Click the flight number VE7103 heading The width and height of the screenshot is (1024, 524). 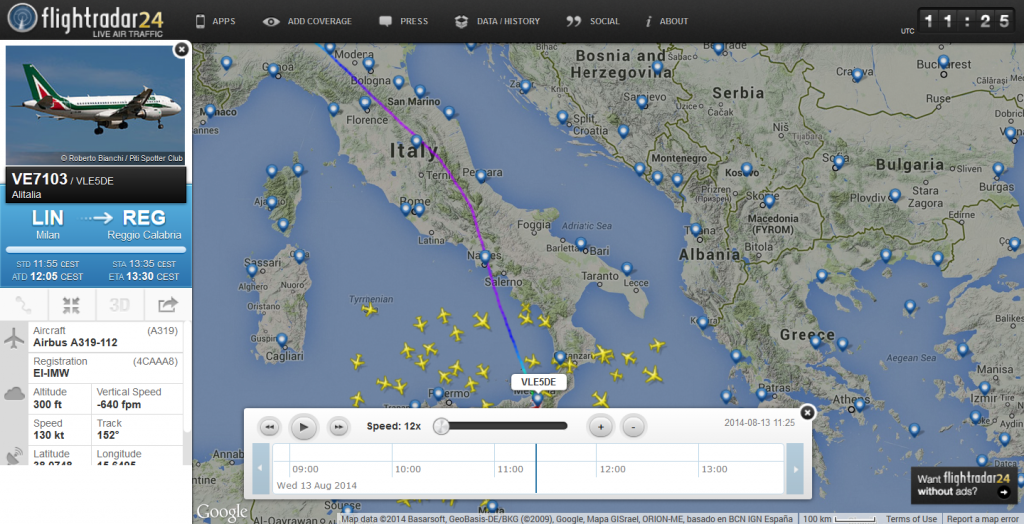tap(39, 179)
